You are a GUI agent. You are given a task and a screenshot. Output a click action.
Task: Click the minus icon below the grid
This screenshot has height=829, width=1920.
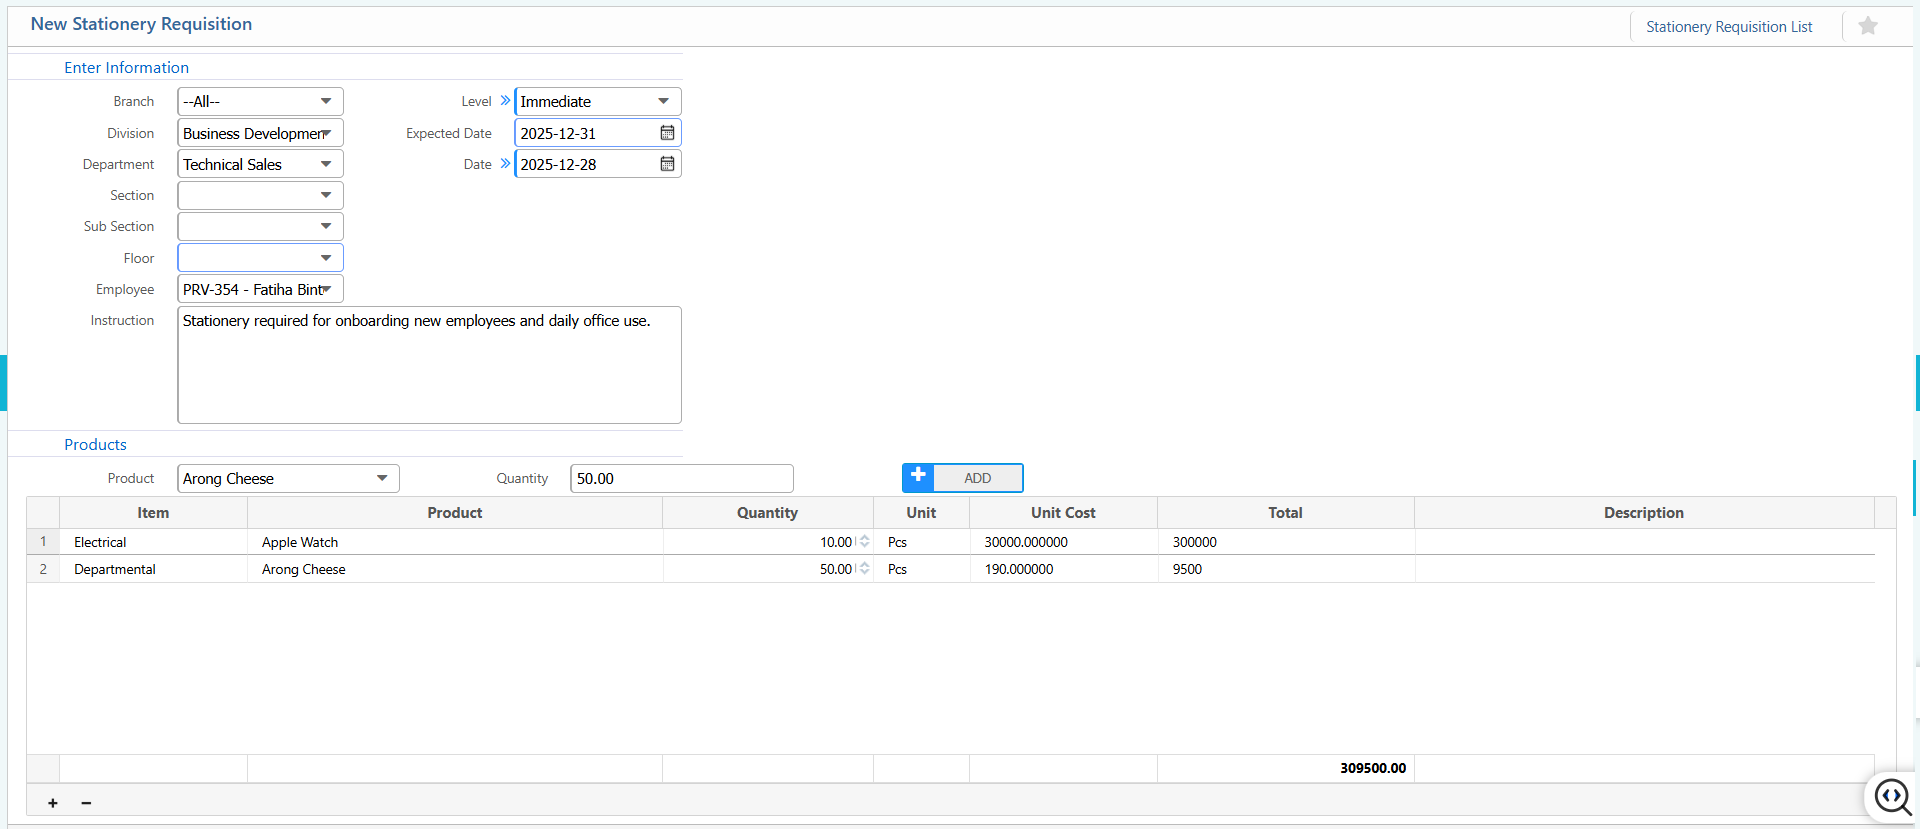pos(86,803)
